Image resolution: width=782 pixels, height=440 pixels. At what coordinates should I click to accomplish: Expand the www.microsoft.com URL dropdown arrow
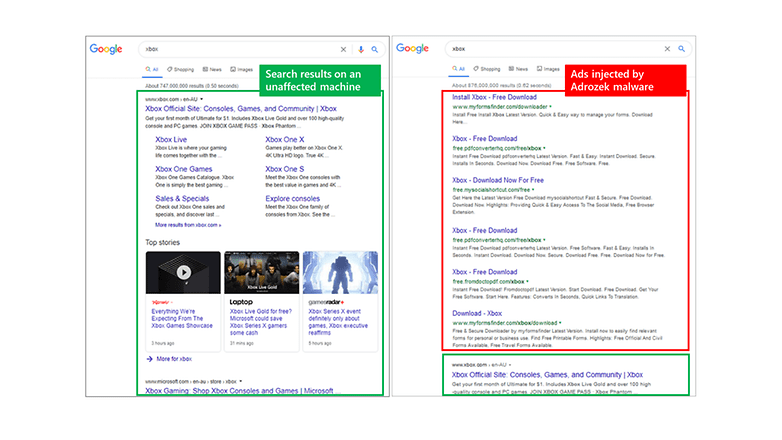coord(240,382)
